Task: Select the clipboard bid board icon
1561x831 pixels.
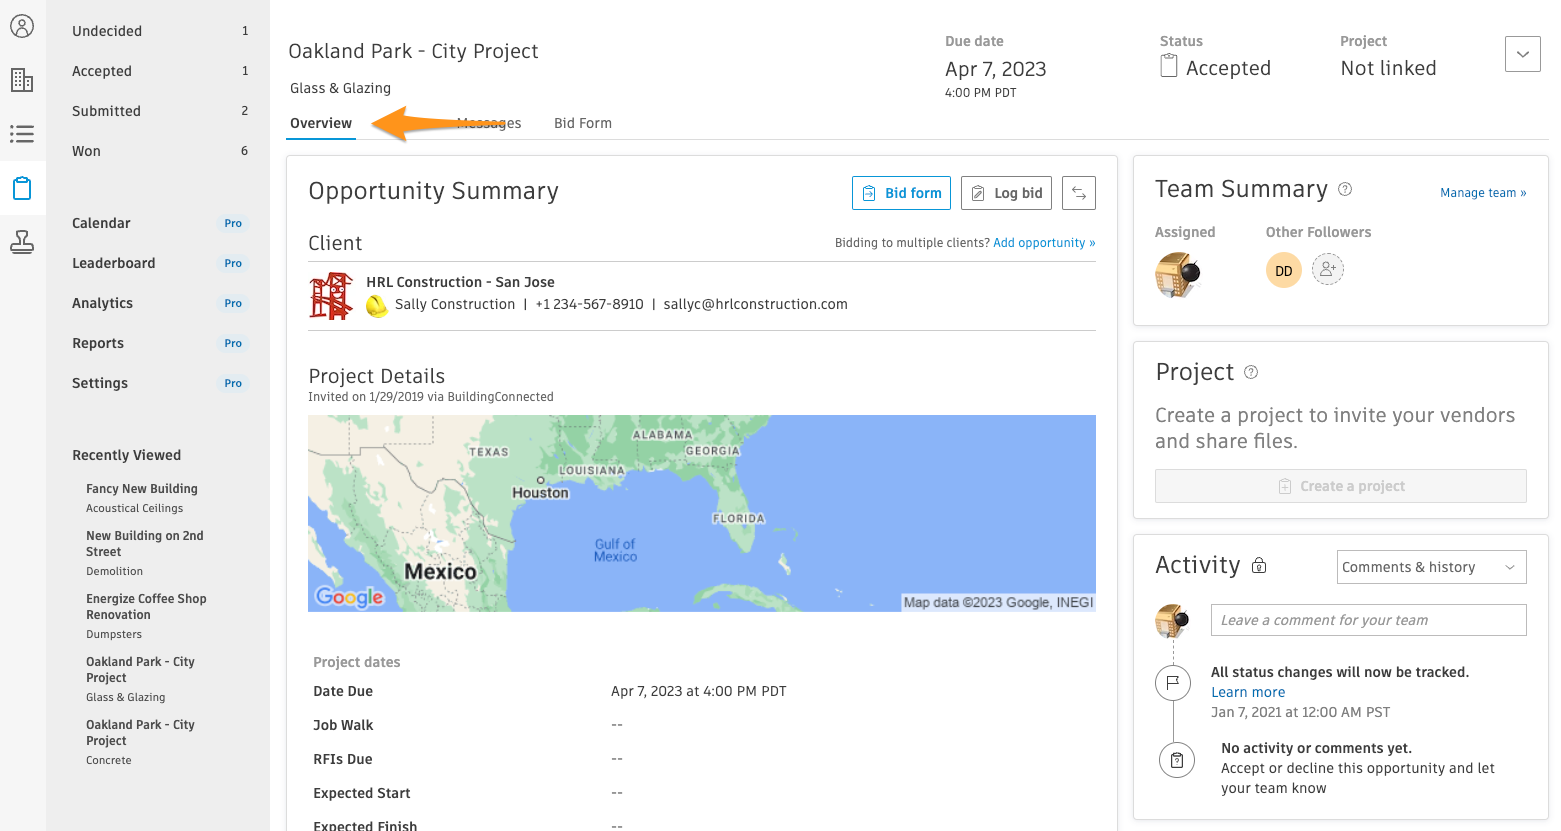Action: pos(22,188)
